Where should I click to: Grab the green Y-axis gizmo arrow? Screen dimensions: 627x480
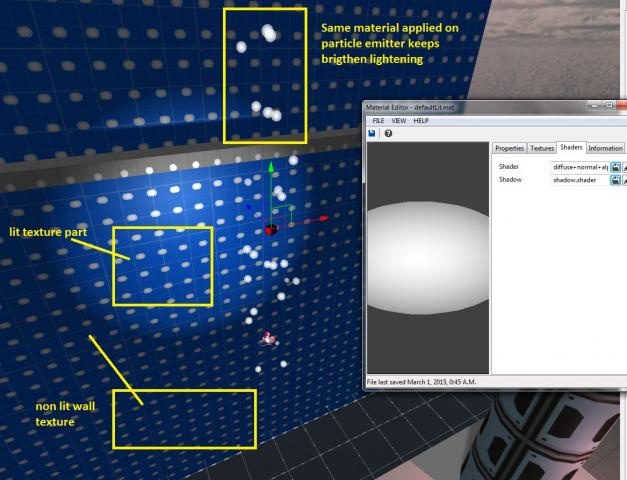coord(270,171)
